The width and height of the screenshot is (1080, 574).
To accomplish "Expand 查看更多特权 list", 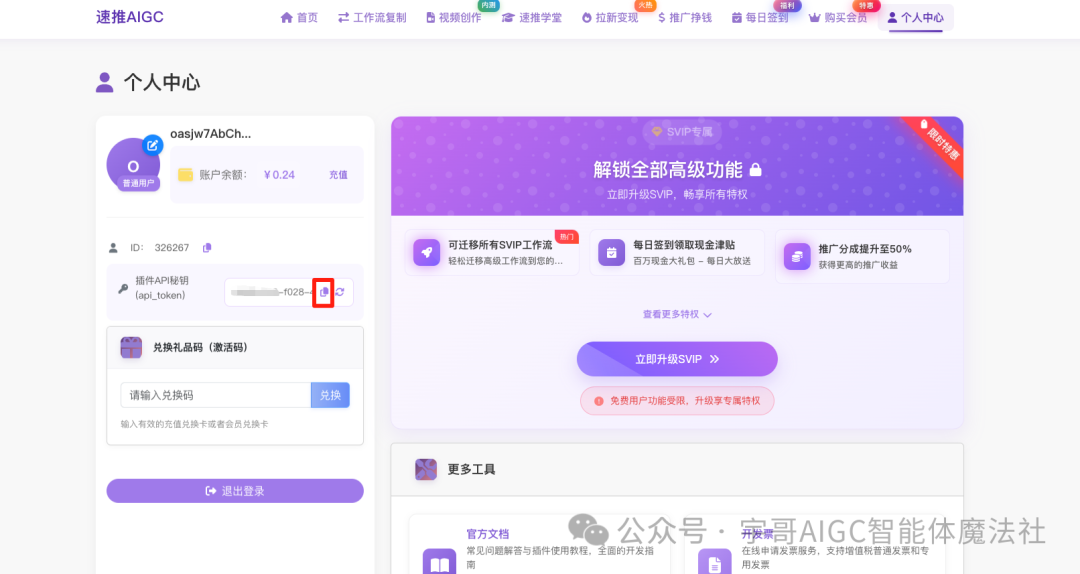I will (677, 314).
